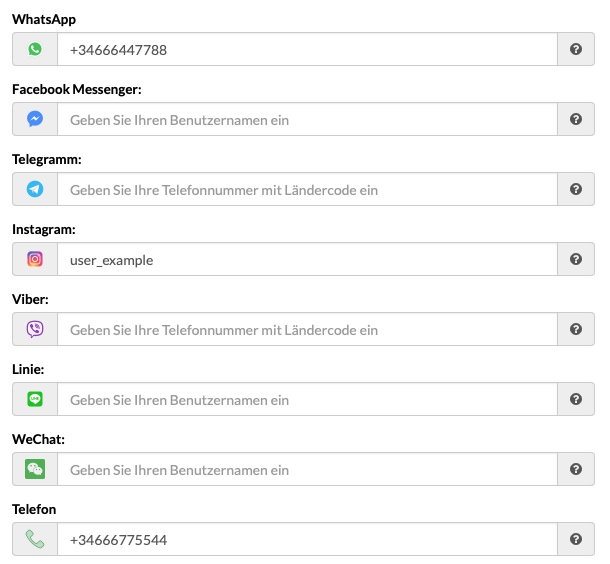Click the green Line chat icon
Image resolution: width=610 pixels, height=564 pixels.
pos(35,399)
